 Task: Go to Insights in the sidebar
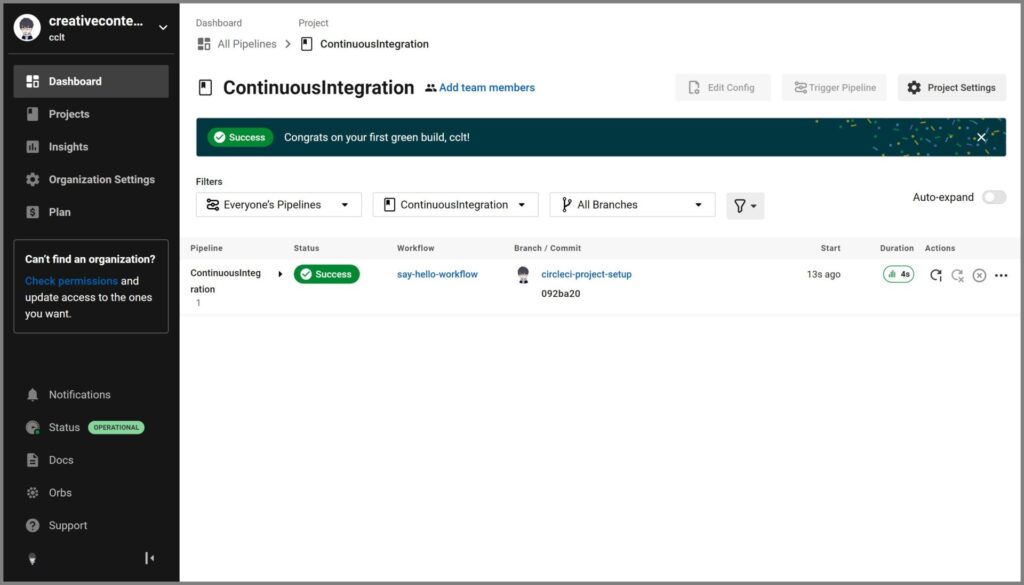pyautogui.click(x=68, y=147)
